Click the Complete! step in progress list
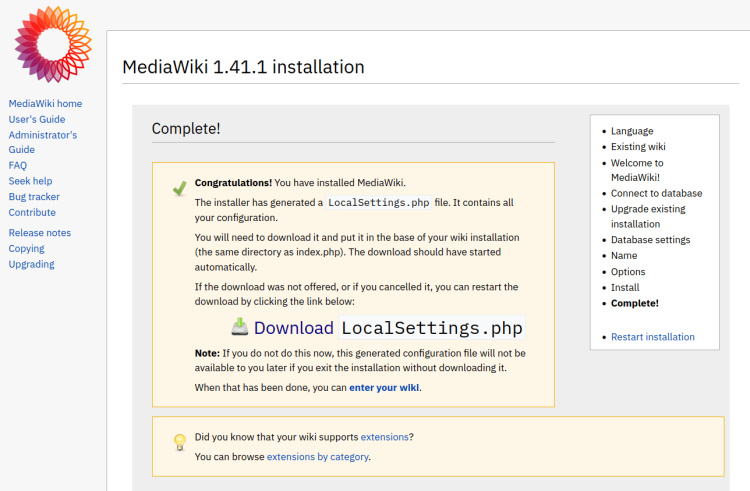The width and height of the screenshot is (750, 491). [x=634, y=303]
